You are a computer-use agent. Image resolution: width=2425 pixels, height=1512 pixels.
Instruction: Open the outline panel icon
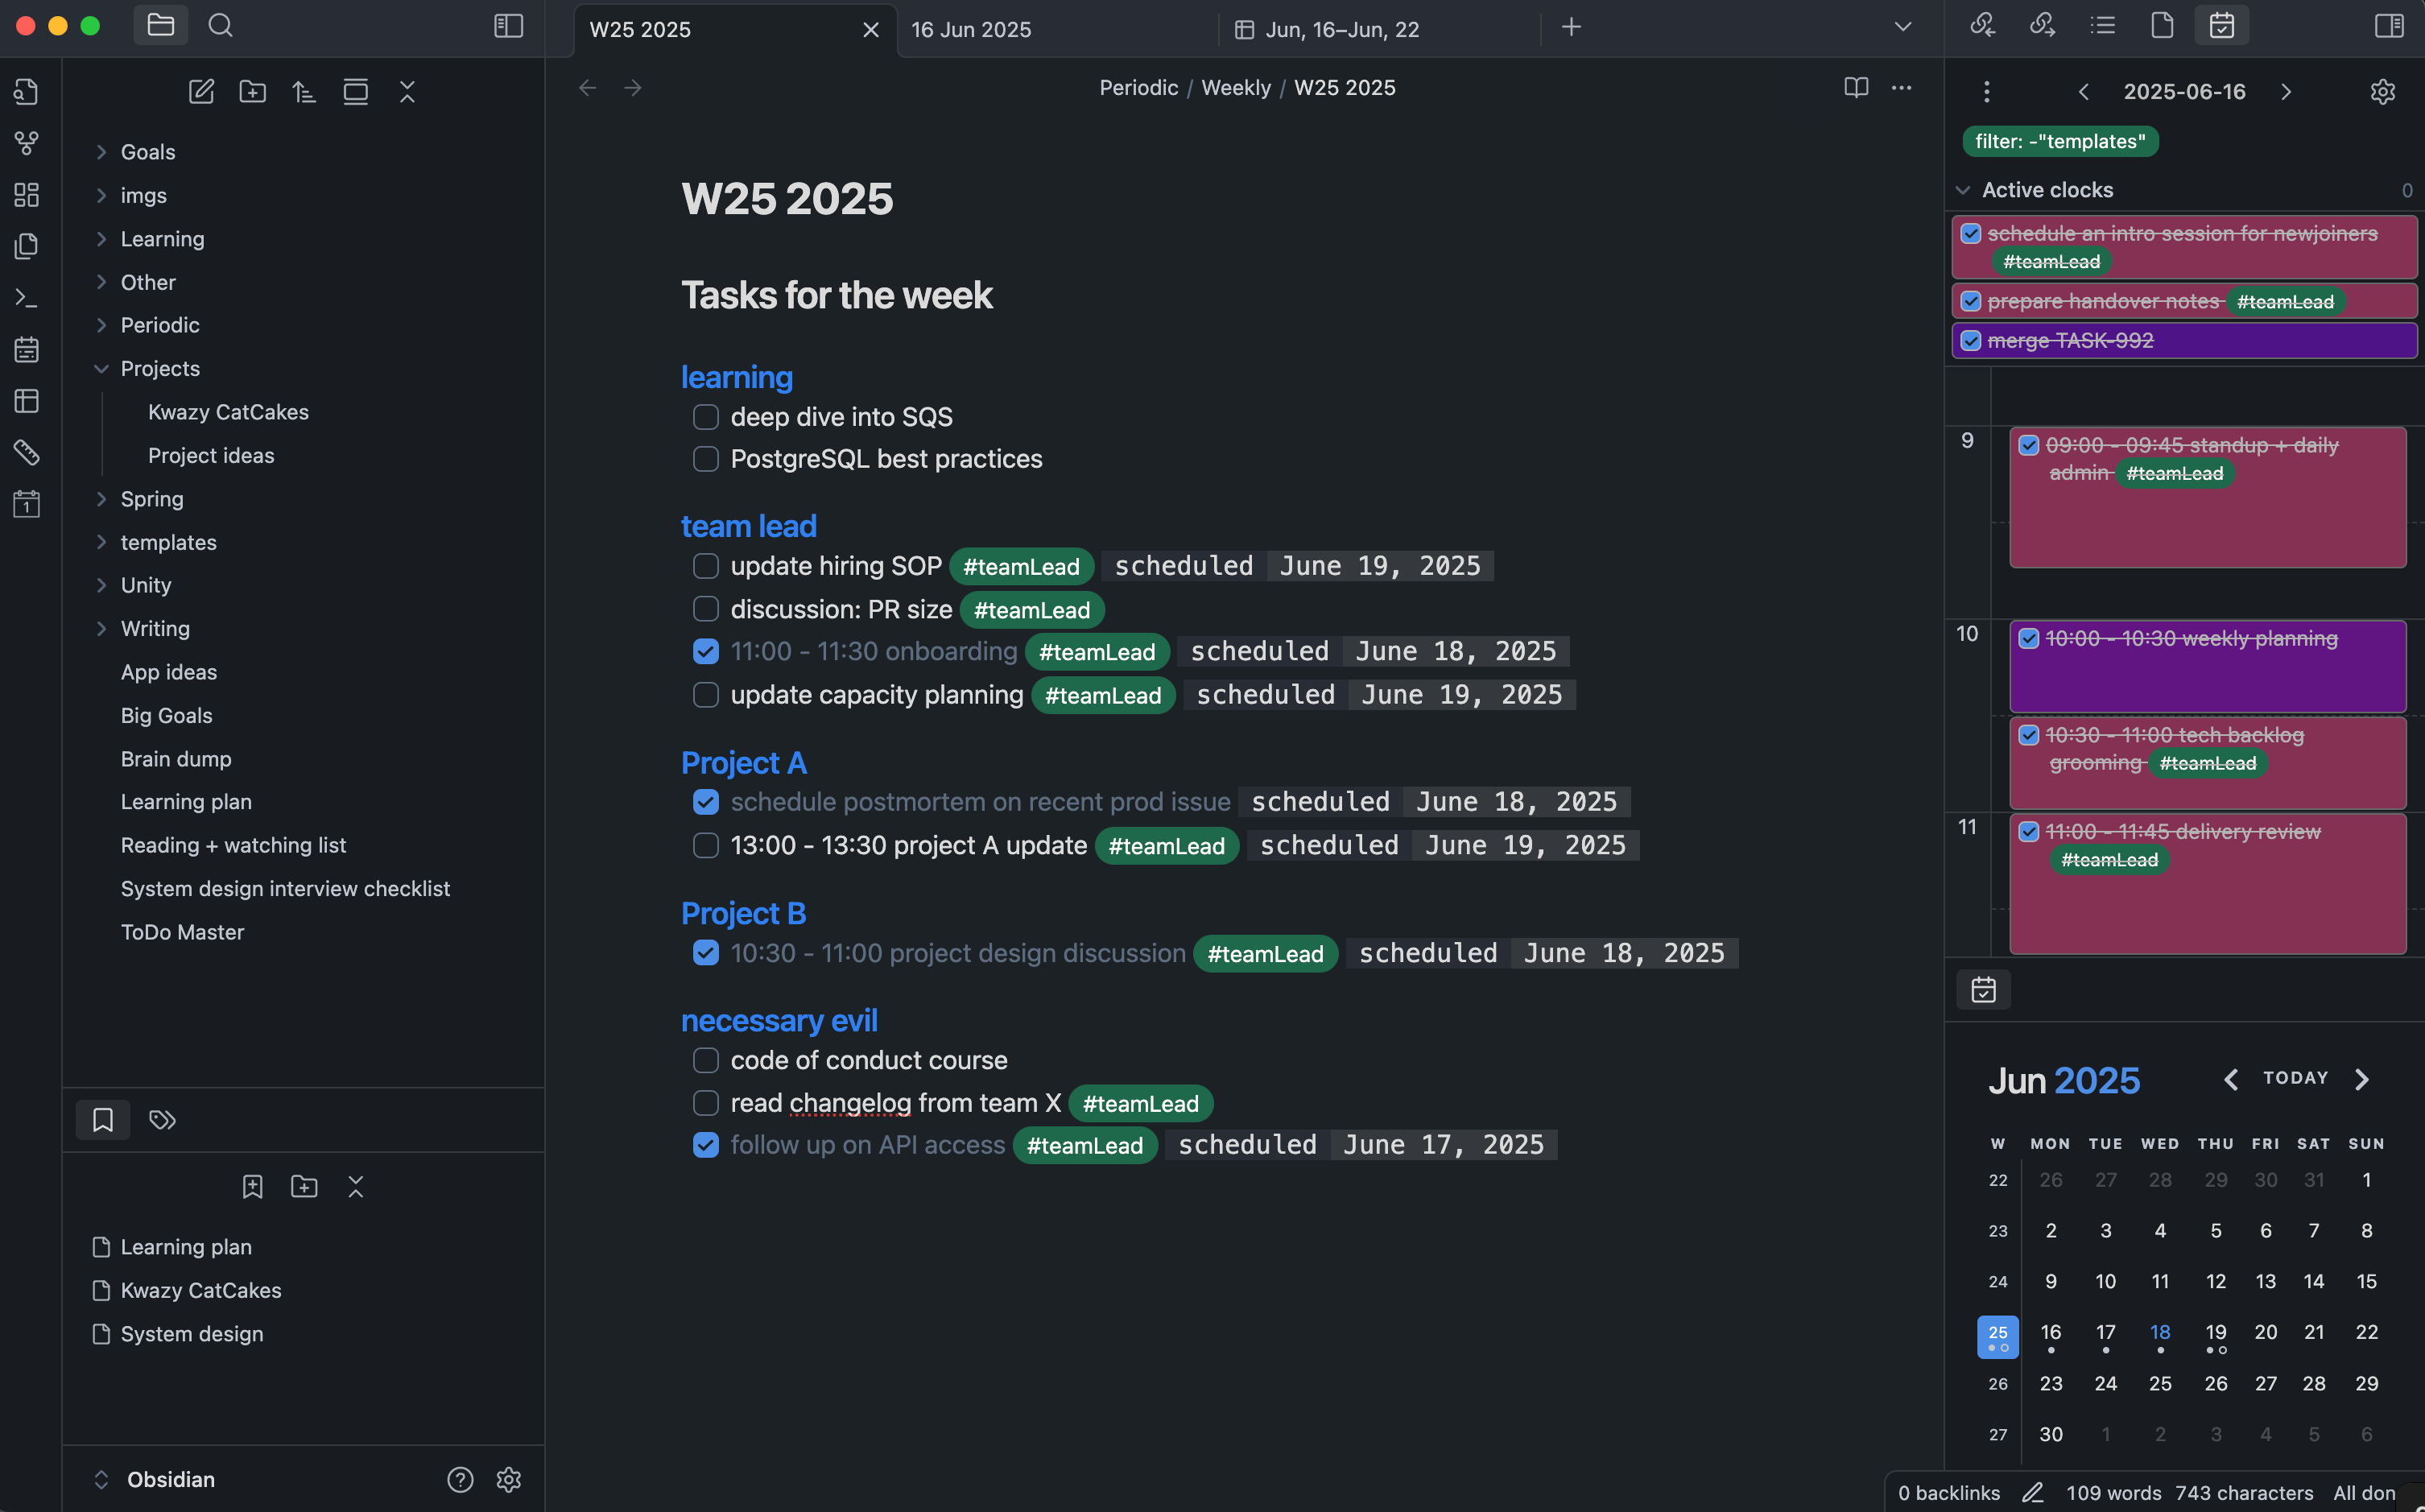tap(2102, 26)
